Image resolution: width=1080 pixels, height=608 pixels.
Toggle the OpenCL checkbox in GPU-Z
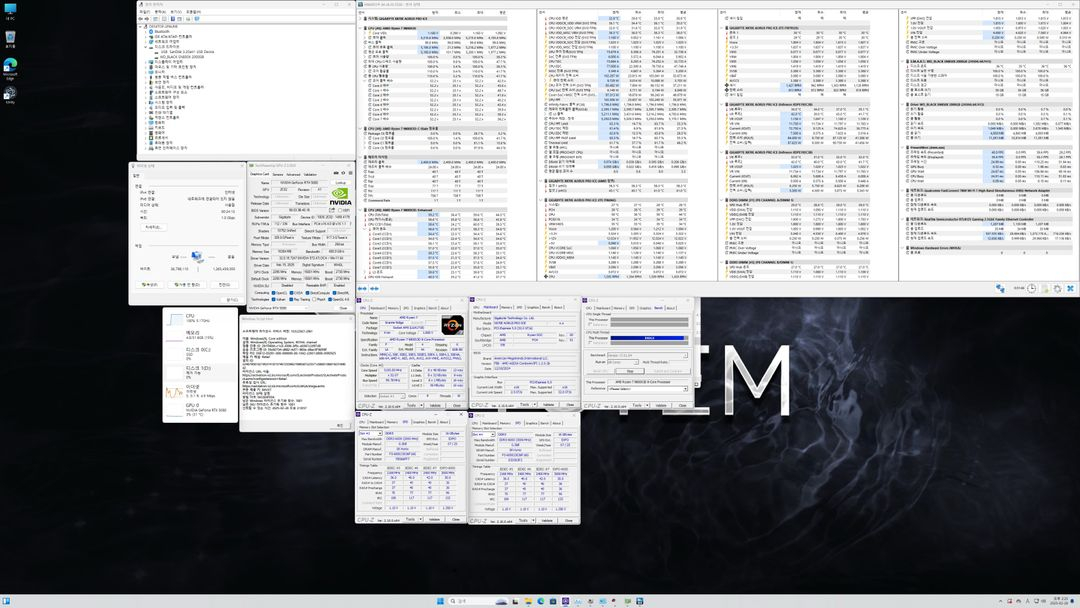tap(275, 293)
